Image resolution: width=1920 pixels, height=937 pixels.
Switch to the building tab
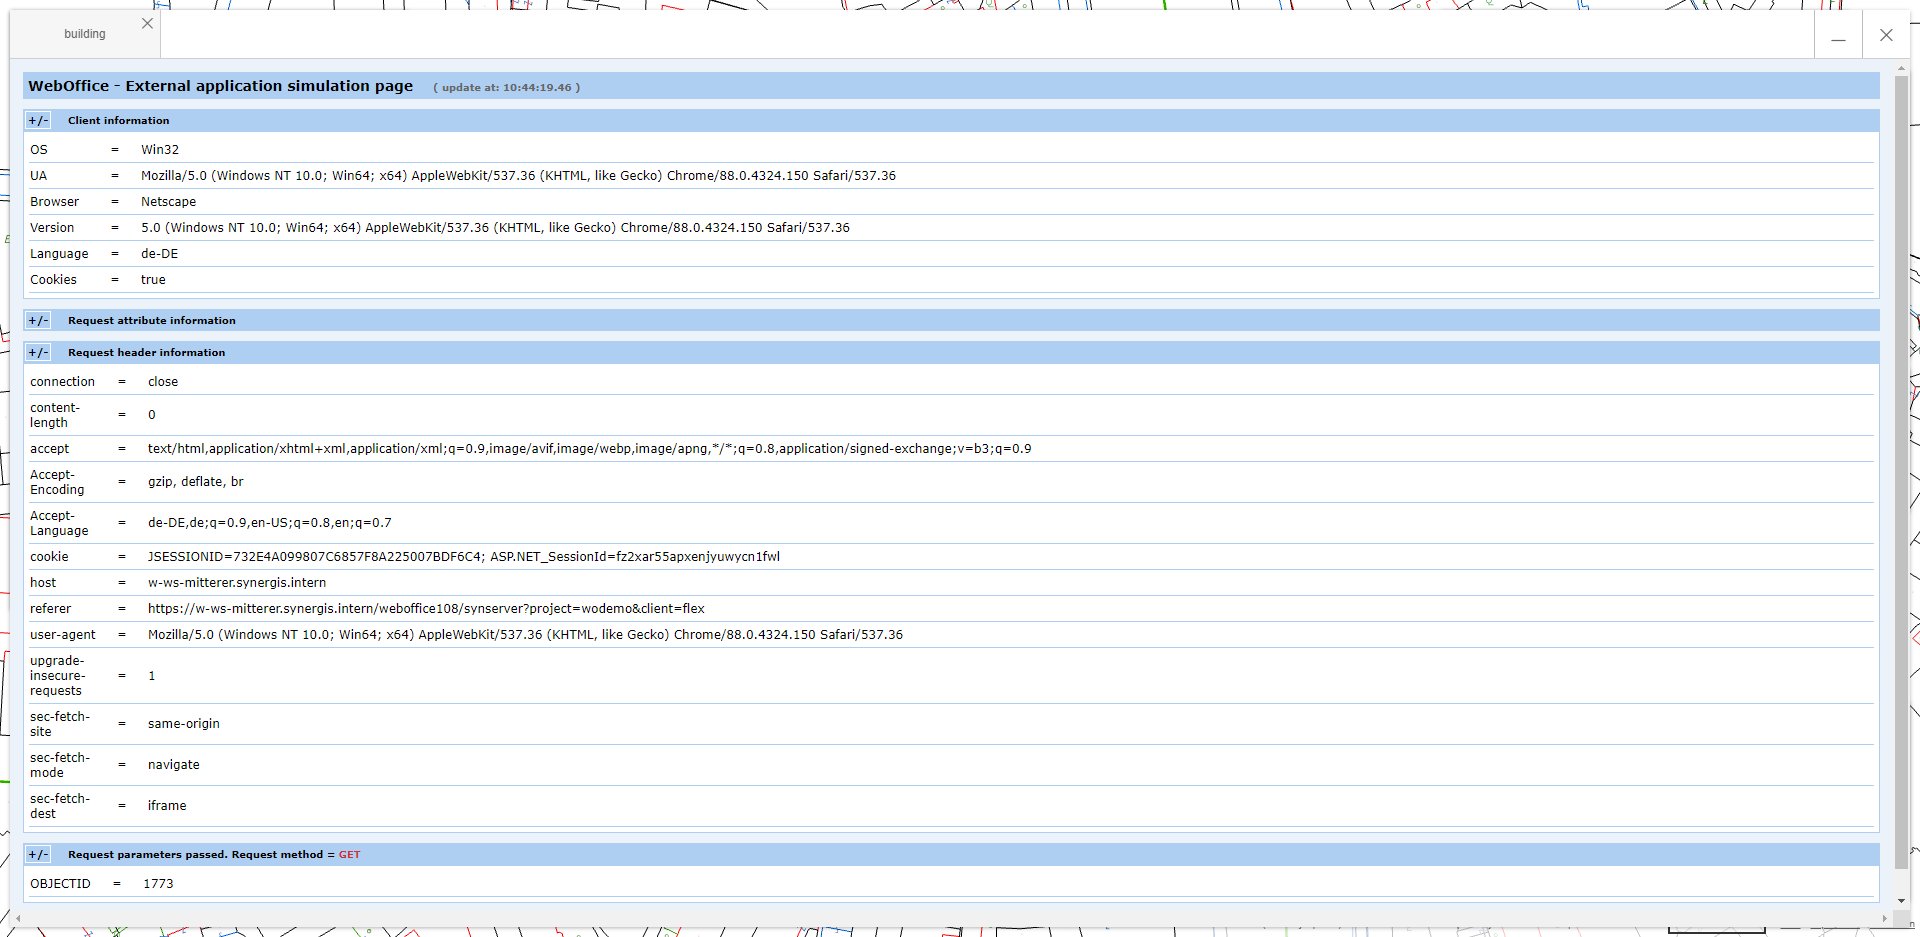[x=84, y=33]
